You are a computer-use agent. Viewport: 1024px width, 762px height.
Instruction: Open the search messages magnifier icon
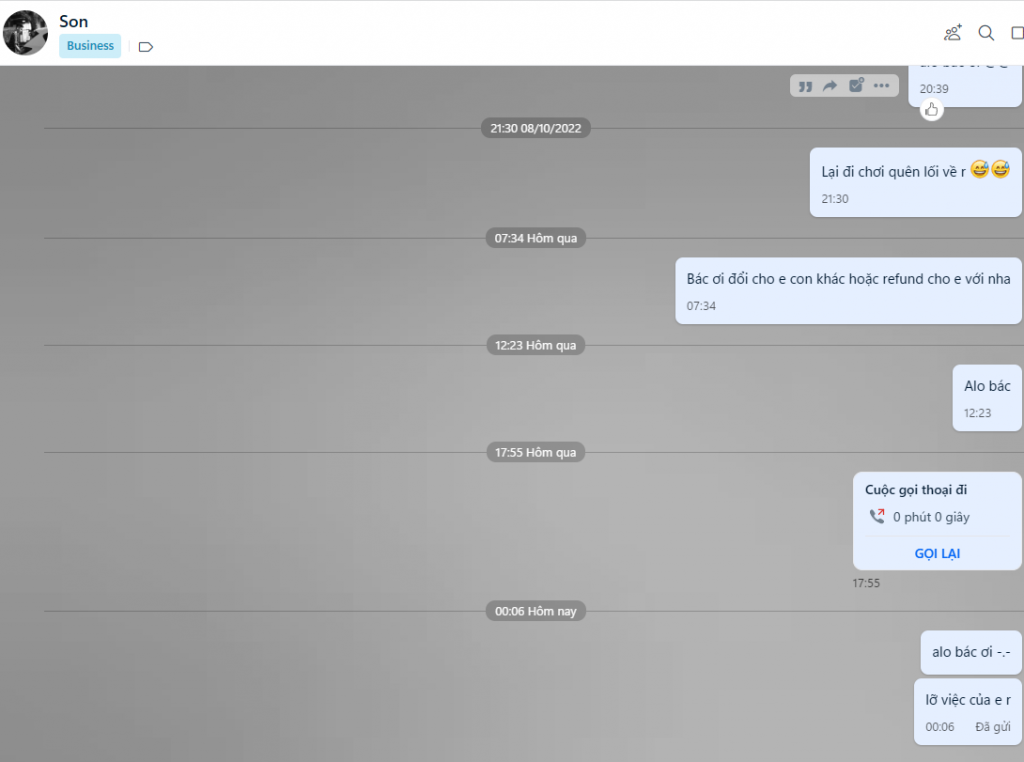pyautogui.click(x=986, y=33)
